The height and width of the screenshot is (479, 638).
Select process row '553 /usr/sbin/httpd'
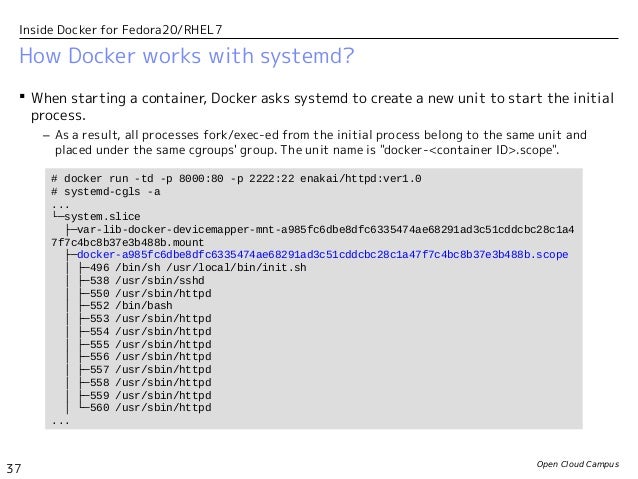coord(146,319)
